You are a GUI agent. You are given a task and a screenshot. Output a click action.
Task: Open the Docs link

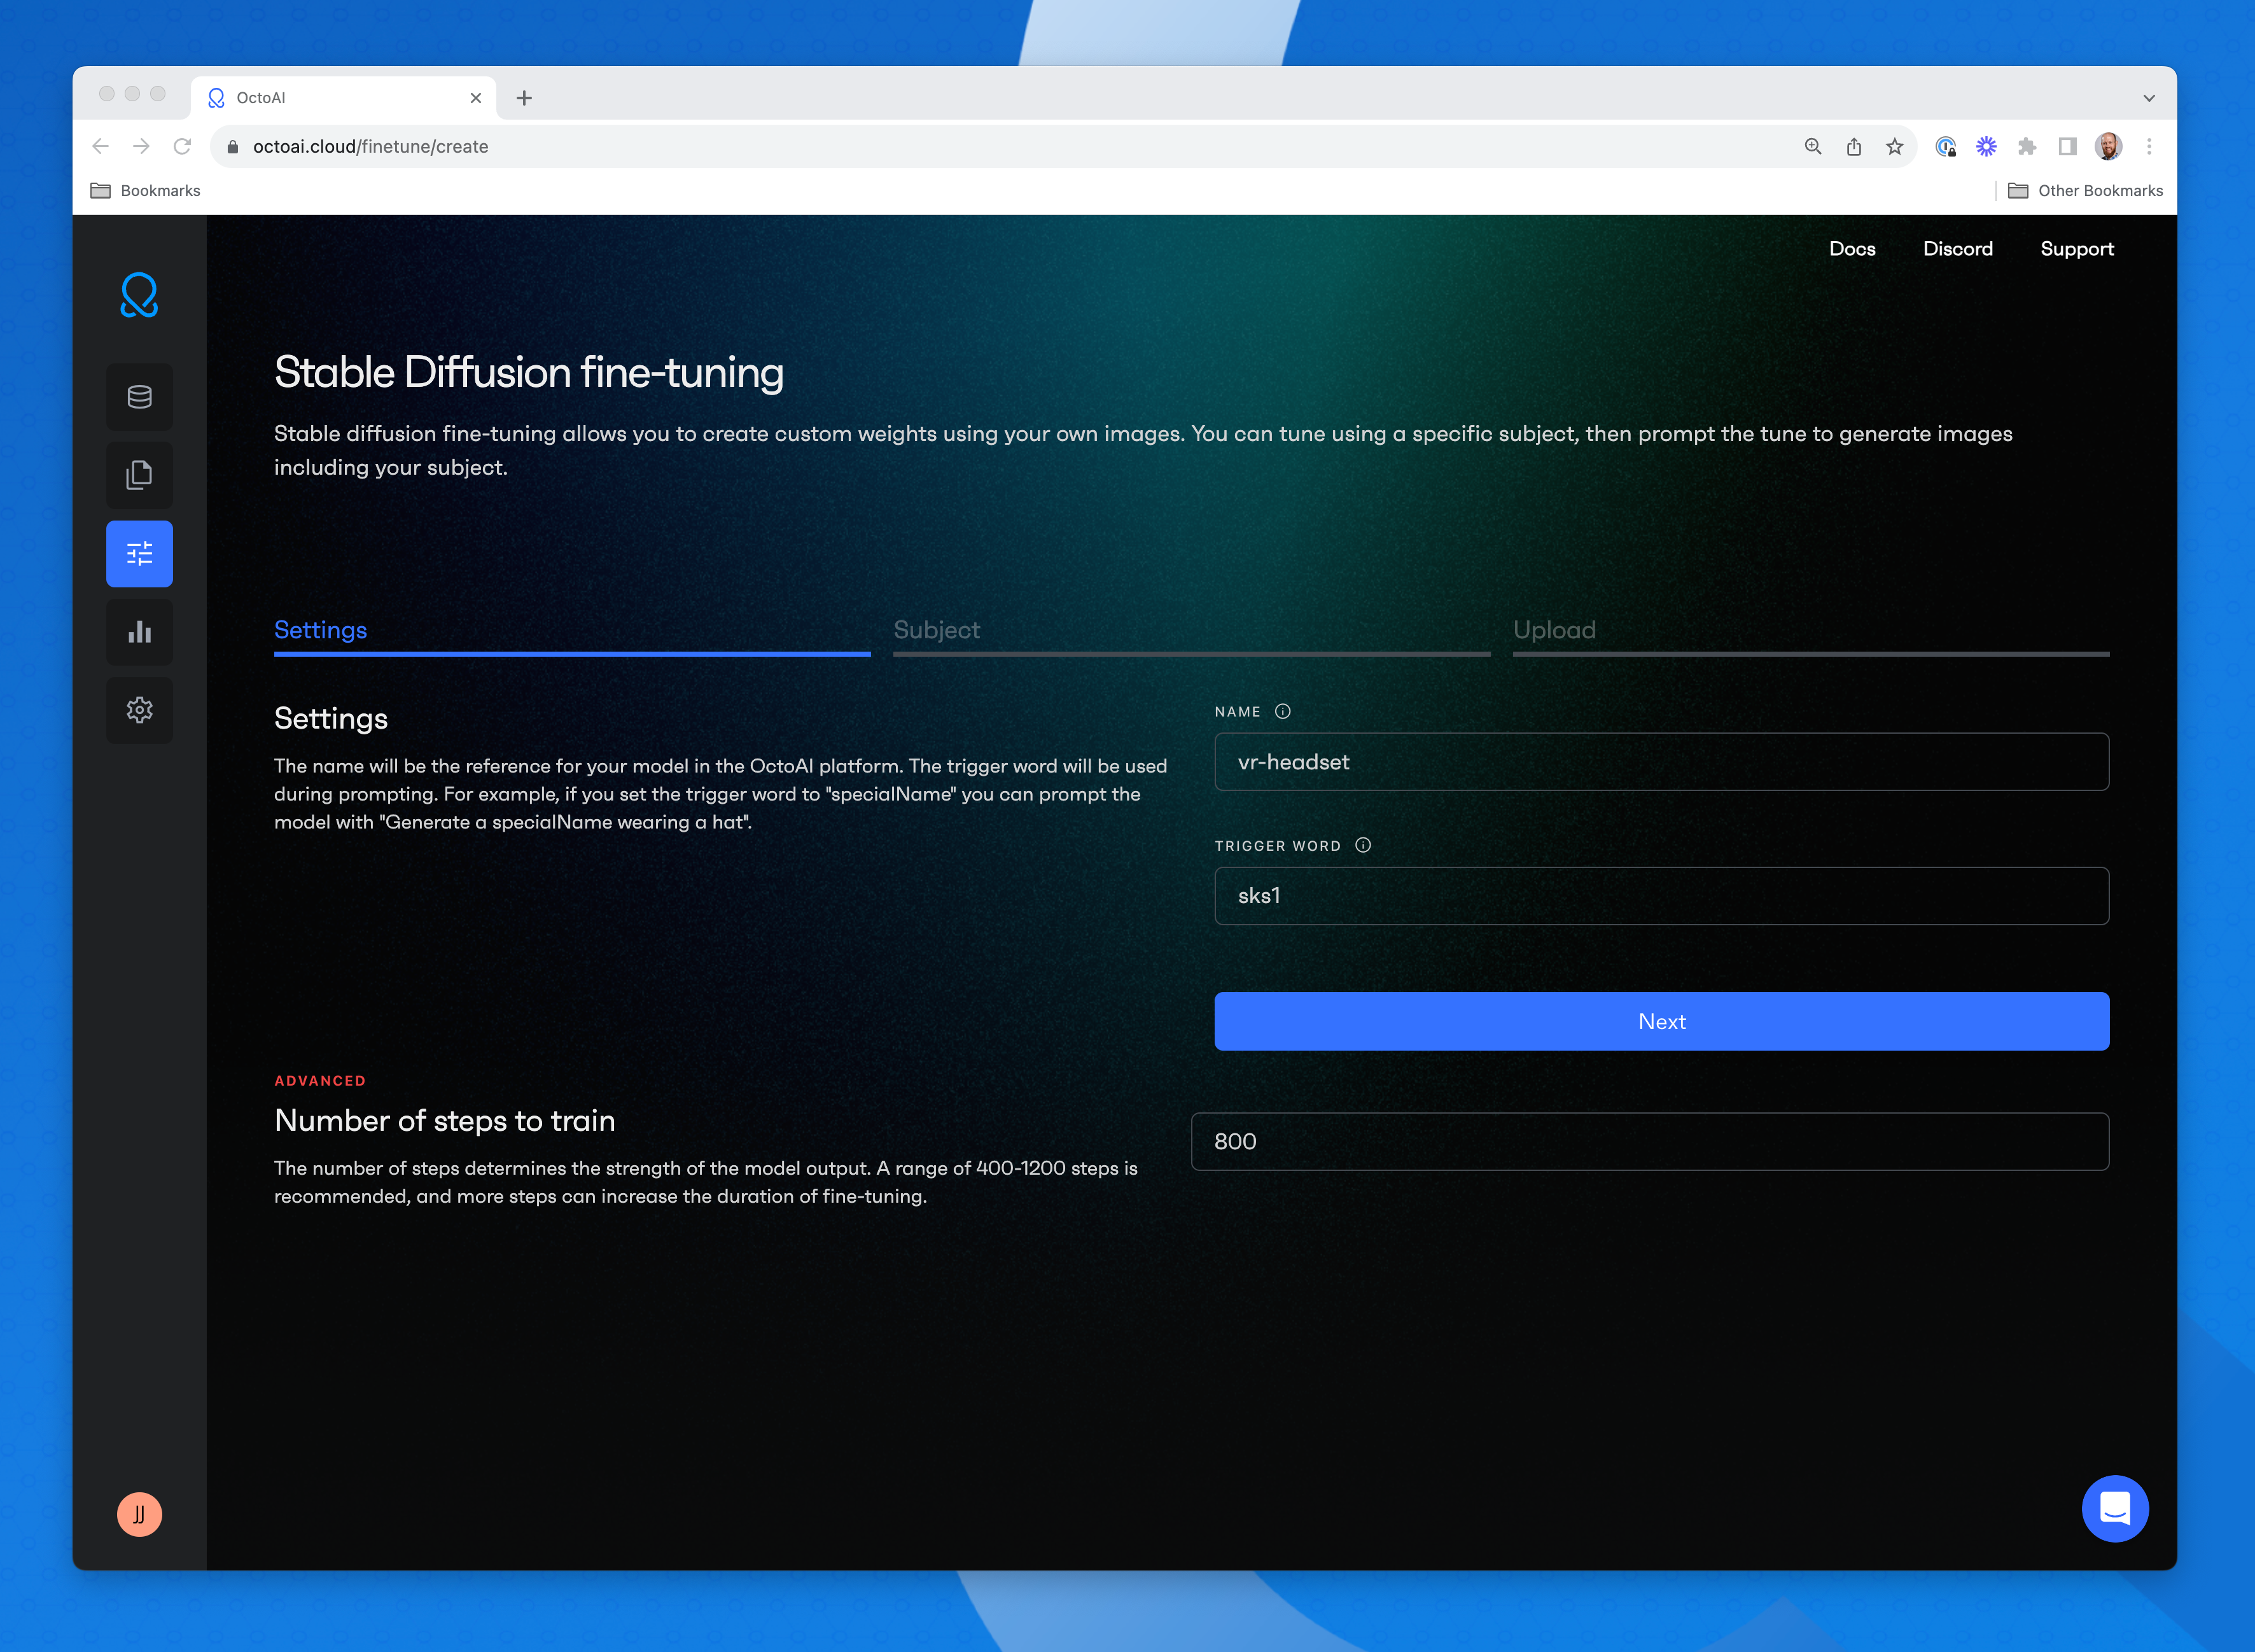(1851, 249)
